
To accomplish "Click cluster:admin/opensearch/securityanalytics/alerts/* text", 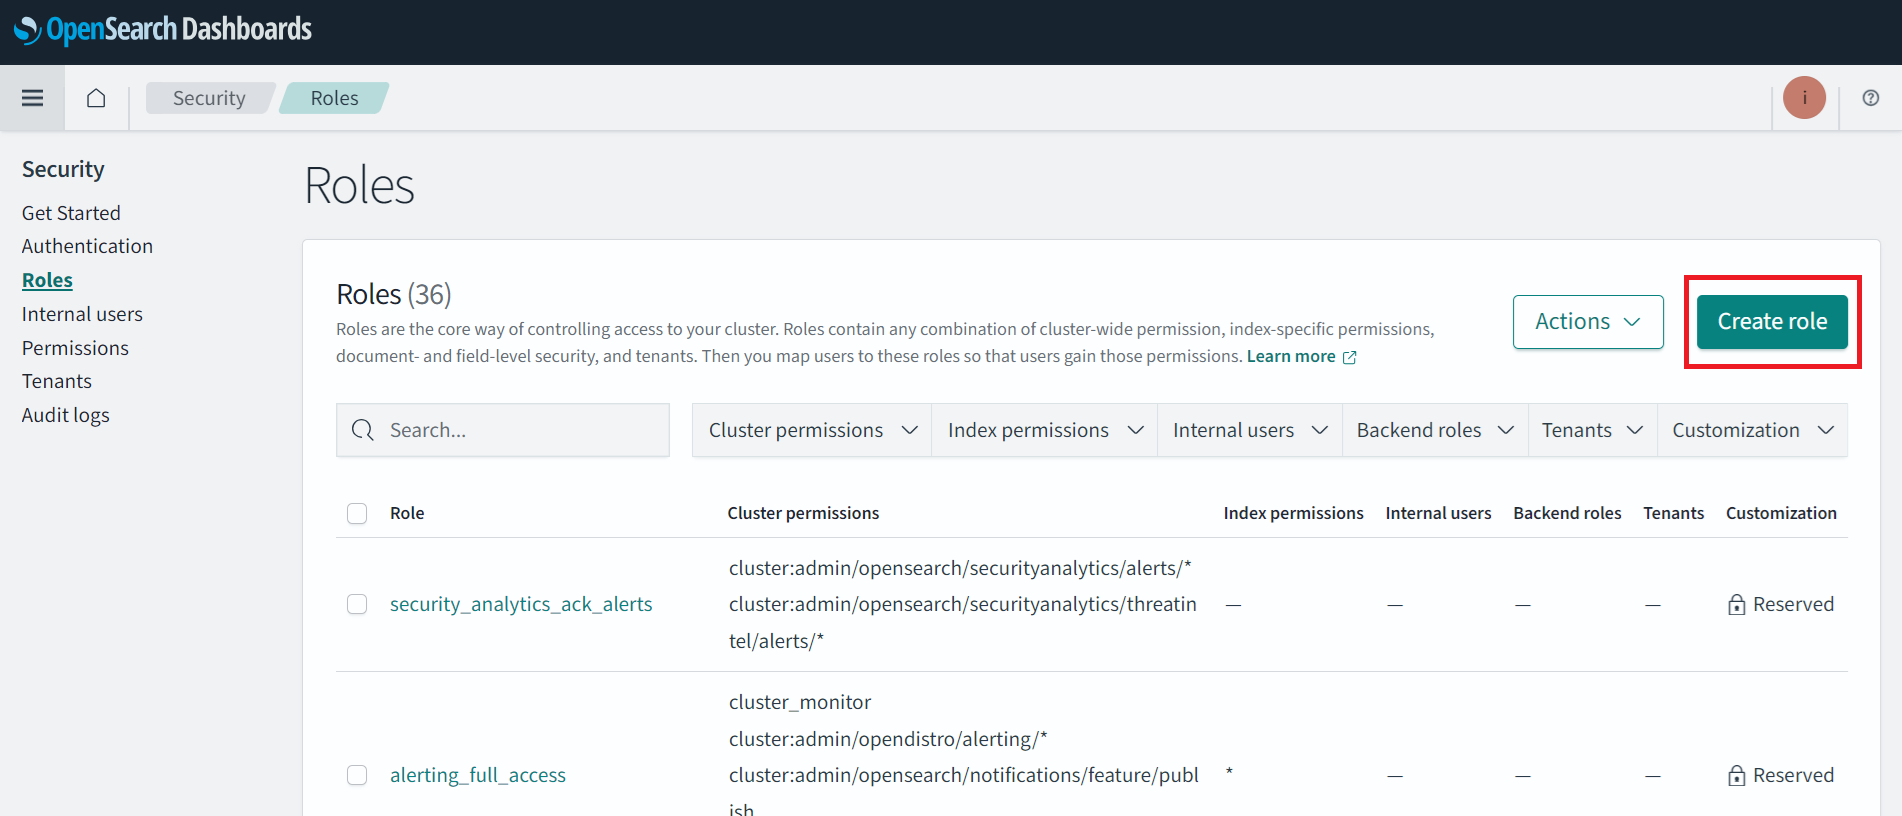I will click(960, 568).
